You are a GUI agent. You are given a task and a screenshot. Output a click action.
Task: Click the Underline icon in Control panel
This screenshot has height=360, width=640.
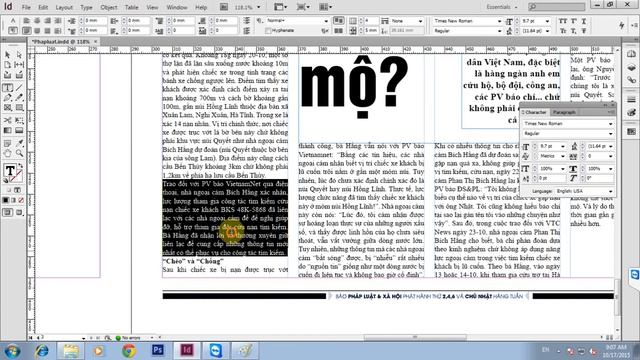[584, 21]
